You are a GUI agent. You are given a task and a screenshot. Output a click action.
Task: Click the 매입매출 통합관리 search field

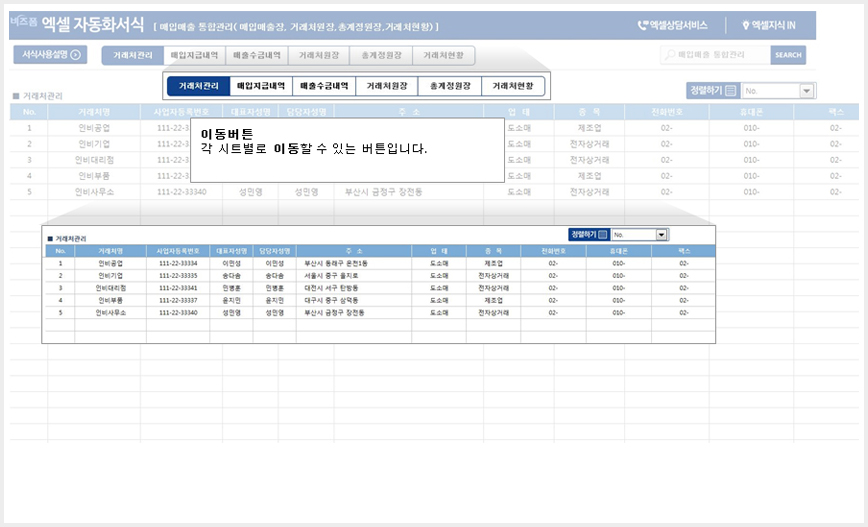point(715,55)
